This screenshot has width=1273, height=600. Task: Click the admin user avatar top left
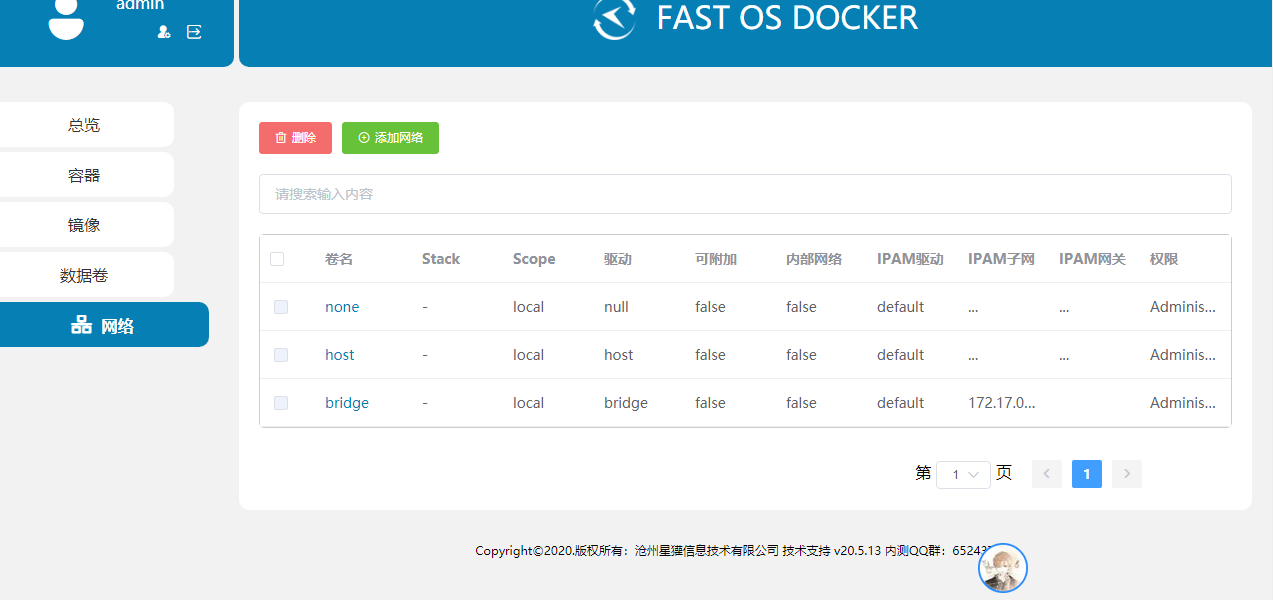pyautogui.click(x=66, y=20)
